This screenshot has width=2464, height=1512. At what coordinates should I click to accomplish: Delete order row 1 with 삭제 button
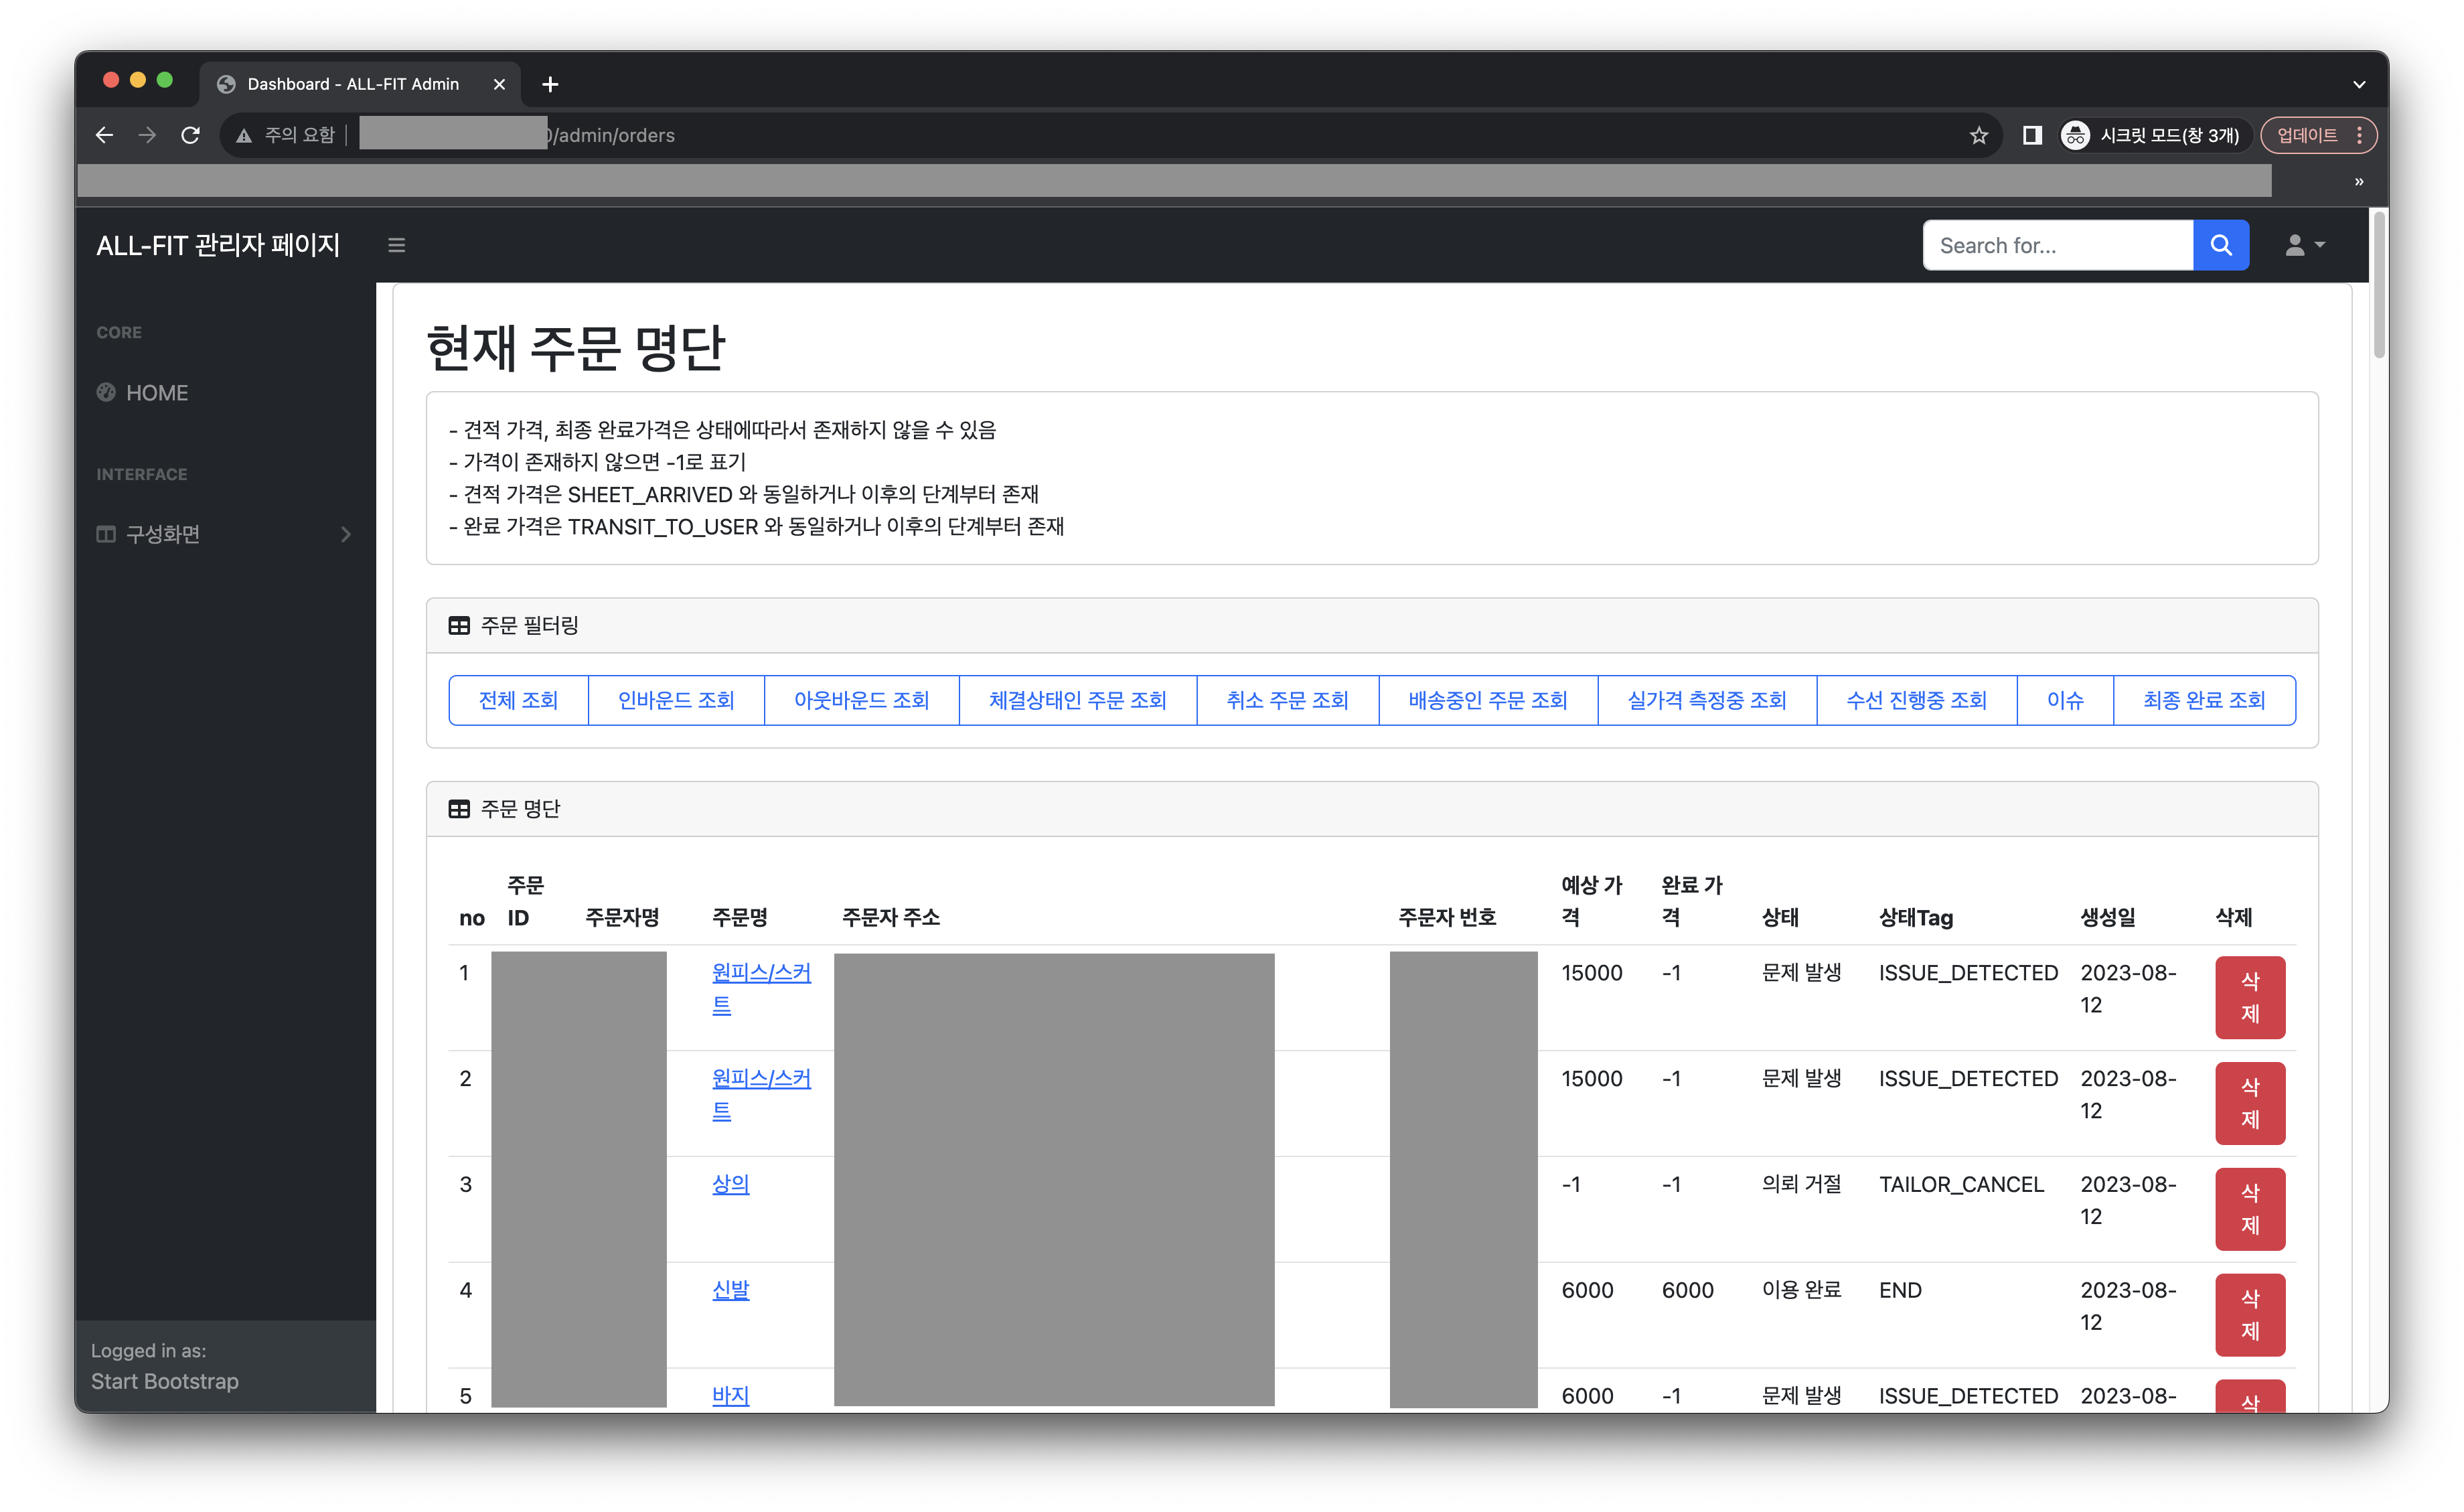2249,997
